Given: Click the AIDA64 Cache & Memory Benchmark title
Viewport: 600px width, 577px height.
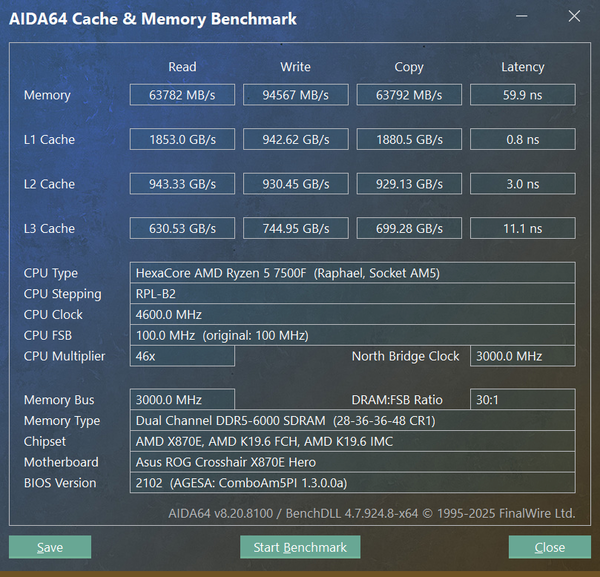Looking at the screenshot, I should (153, 19).
